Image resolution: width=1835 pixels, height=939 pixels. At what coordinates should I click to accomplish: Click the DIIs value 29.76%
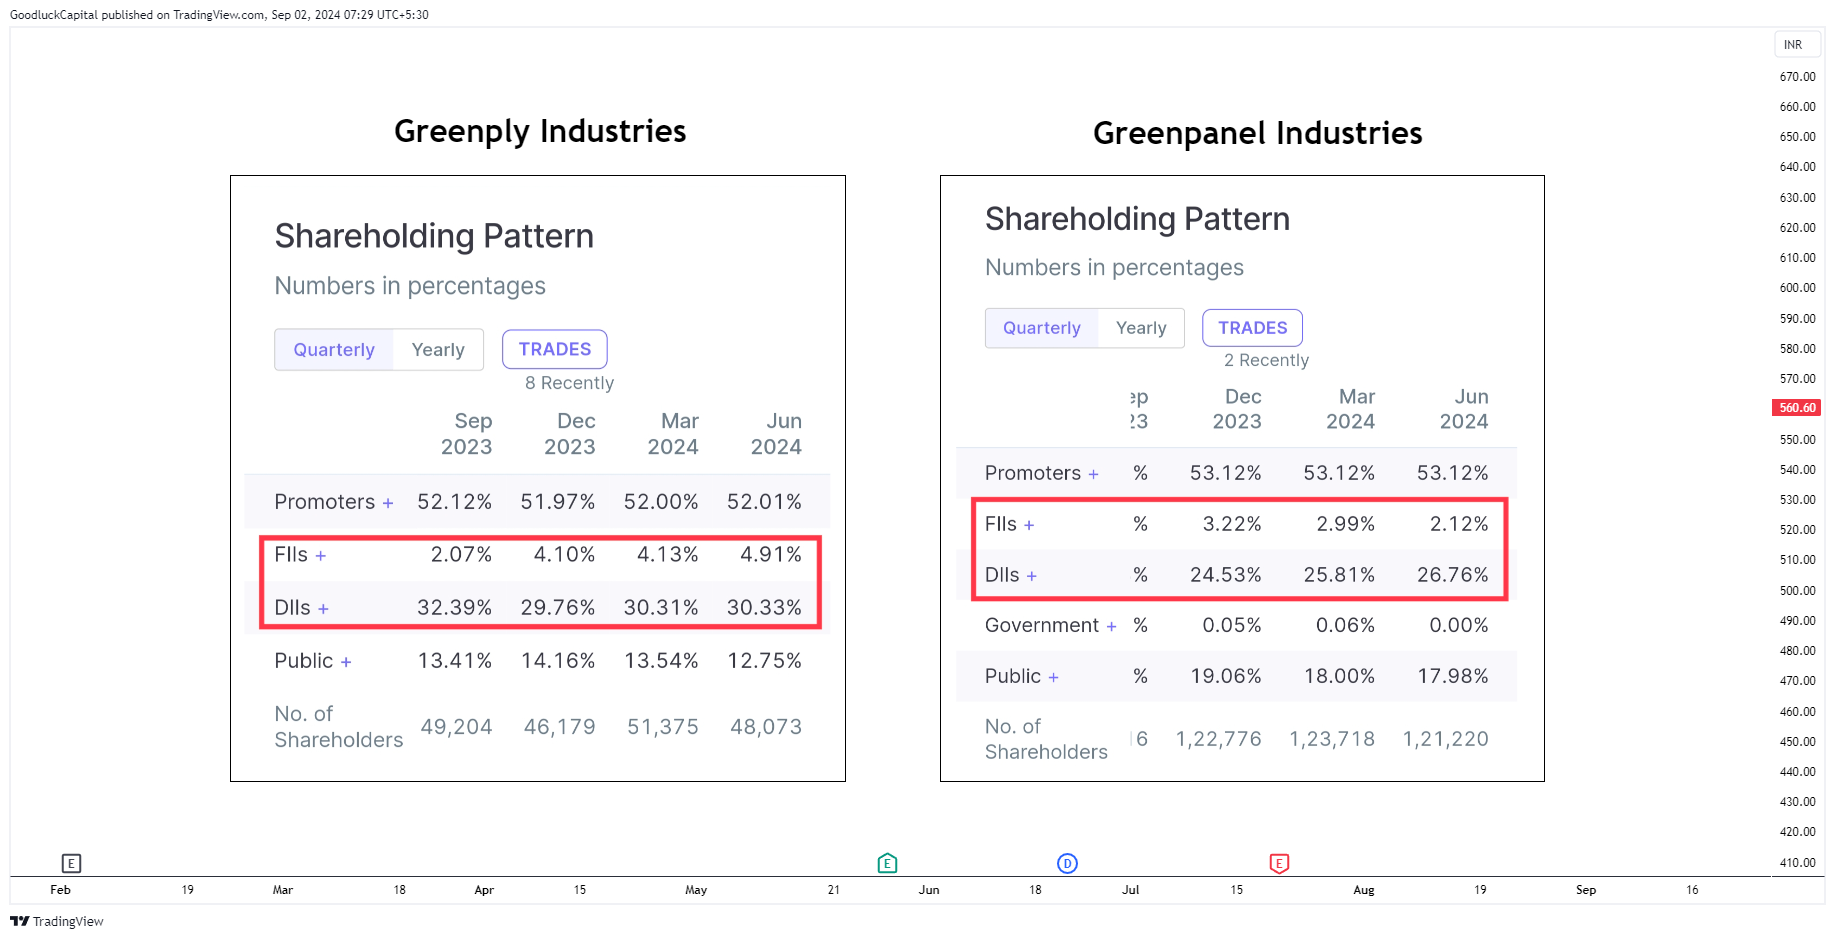pyautogui.click(x=558, y=608)
